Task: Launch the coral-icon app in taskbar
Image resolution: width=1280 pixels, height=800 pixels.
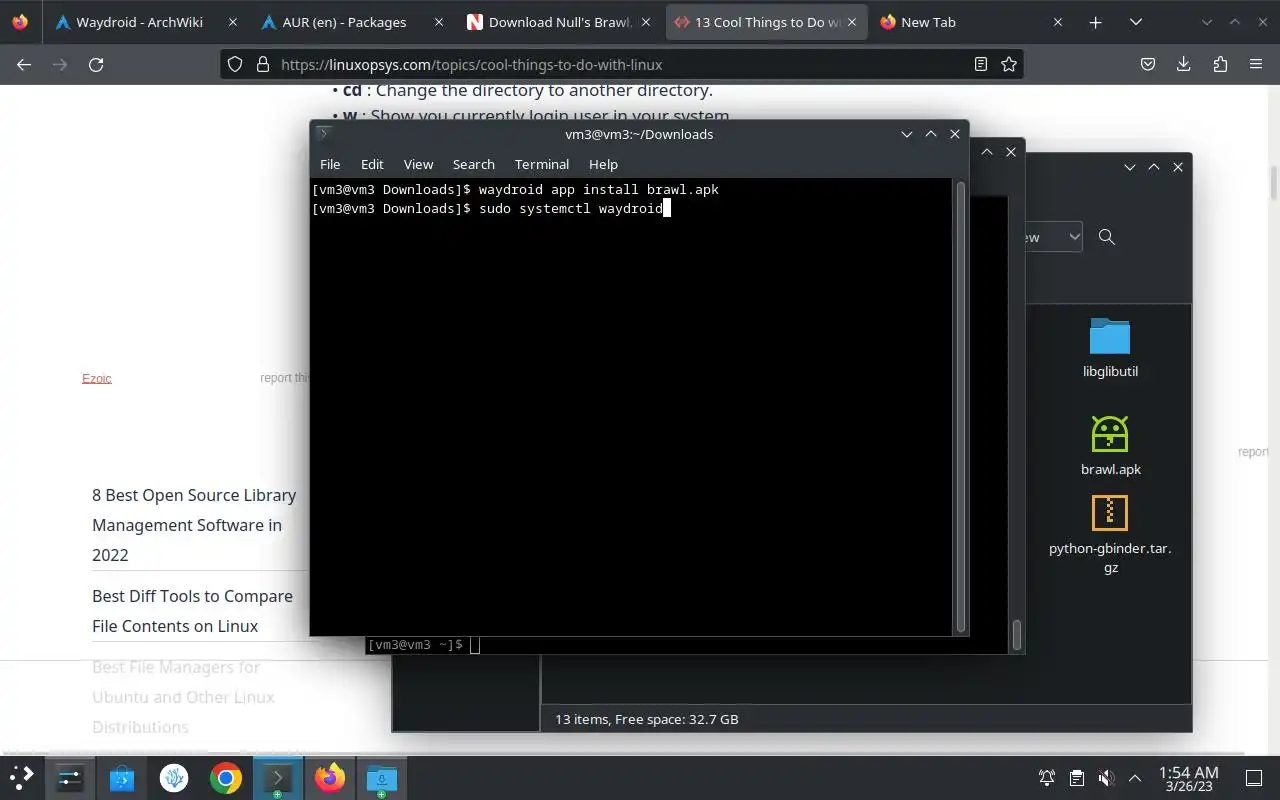Action: (x=174, y=778)
